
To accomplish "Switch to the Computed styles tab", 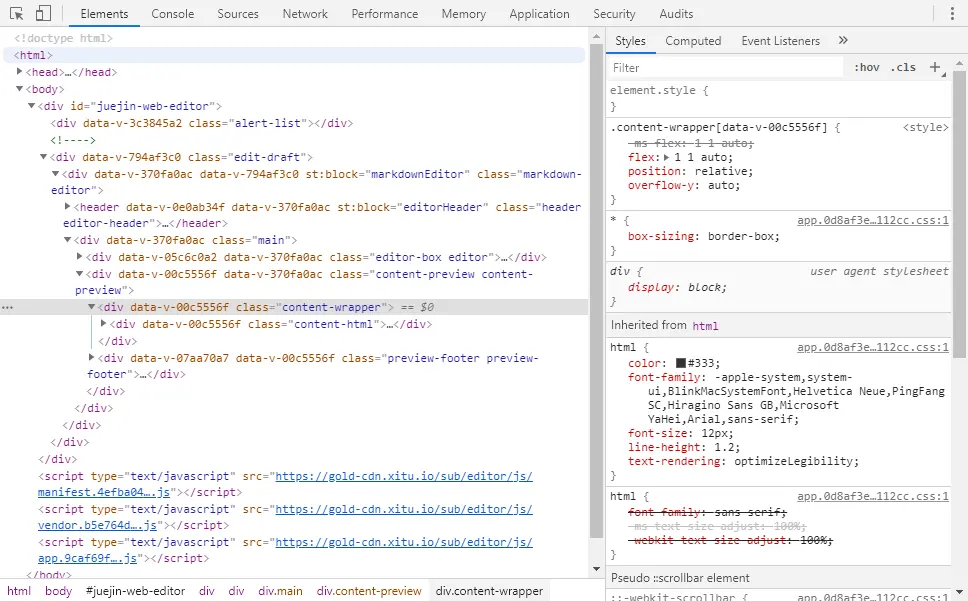I will tap(693, 41).
